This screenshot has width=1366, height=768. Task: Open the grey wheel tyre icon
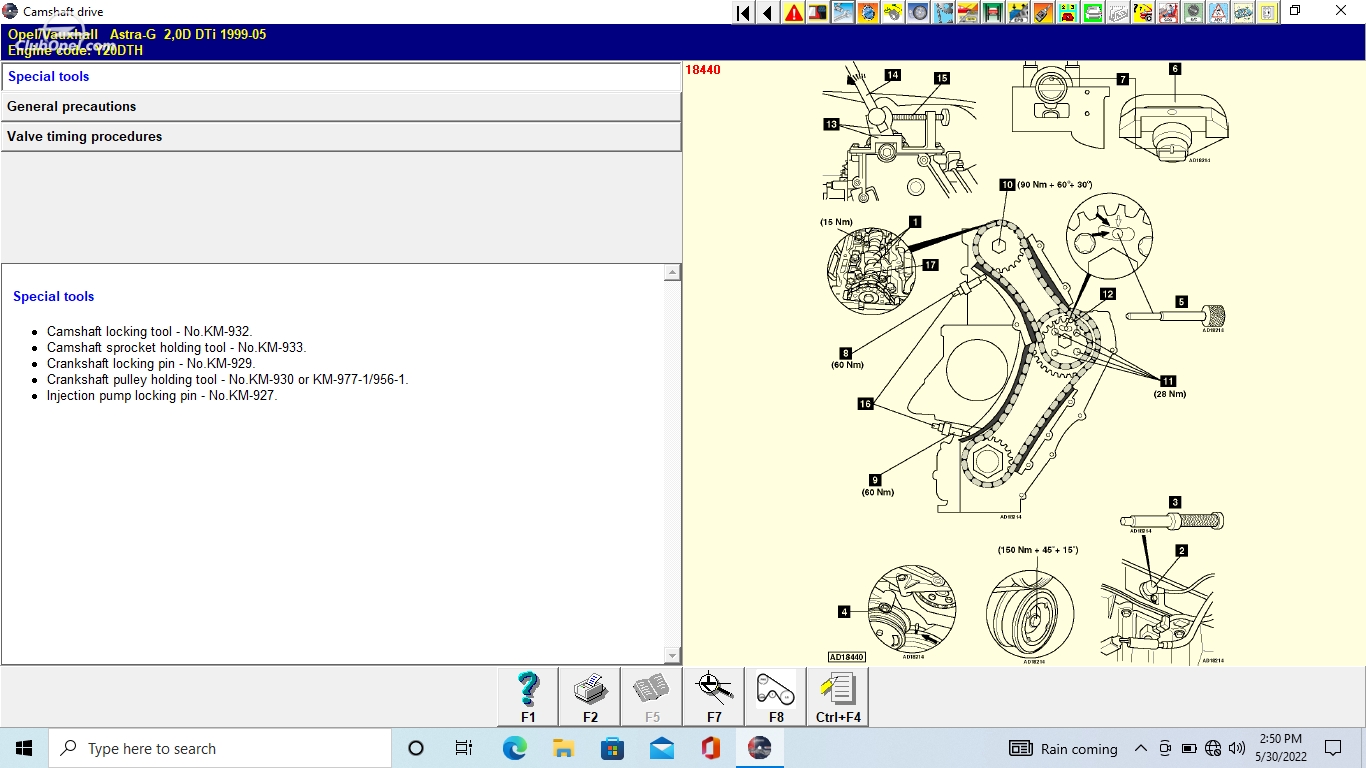(919, 13)
